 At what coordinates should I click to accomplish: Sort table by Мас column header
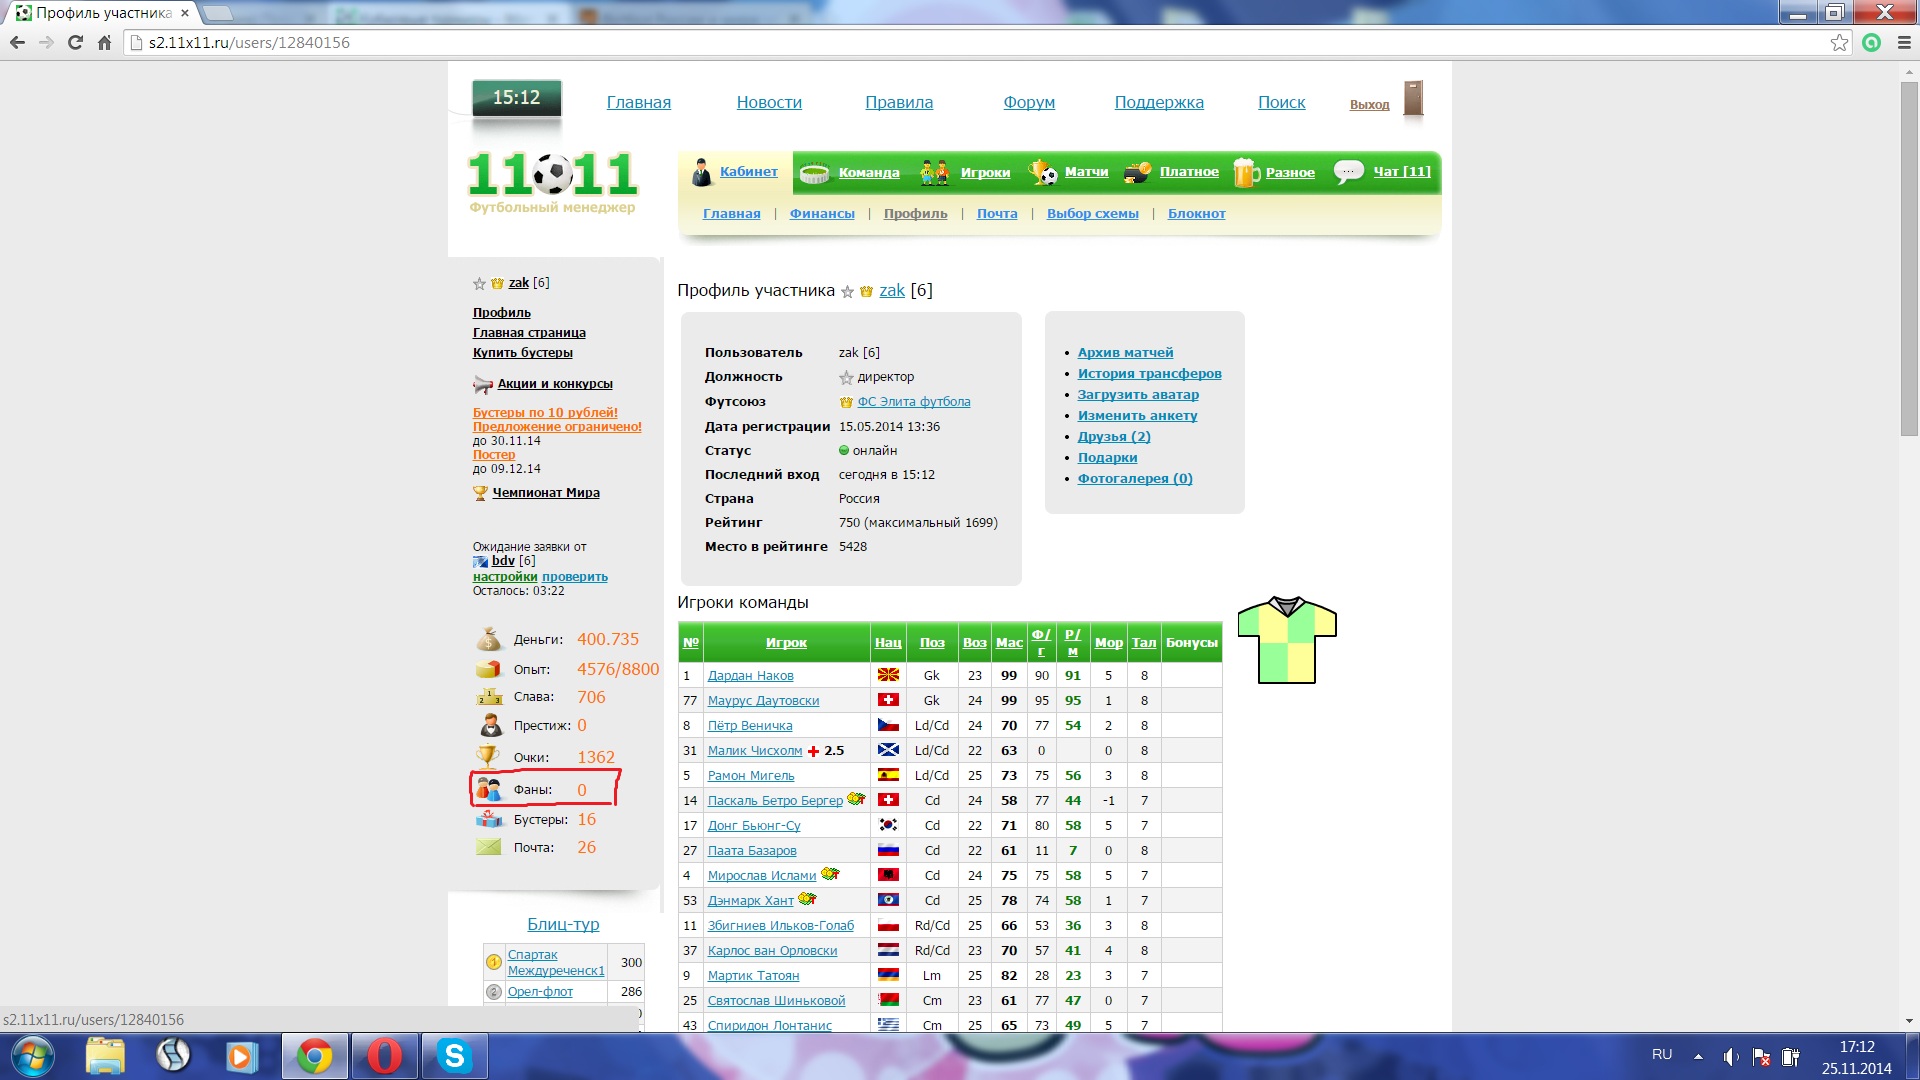pos(1009,643)
